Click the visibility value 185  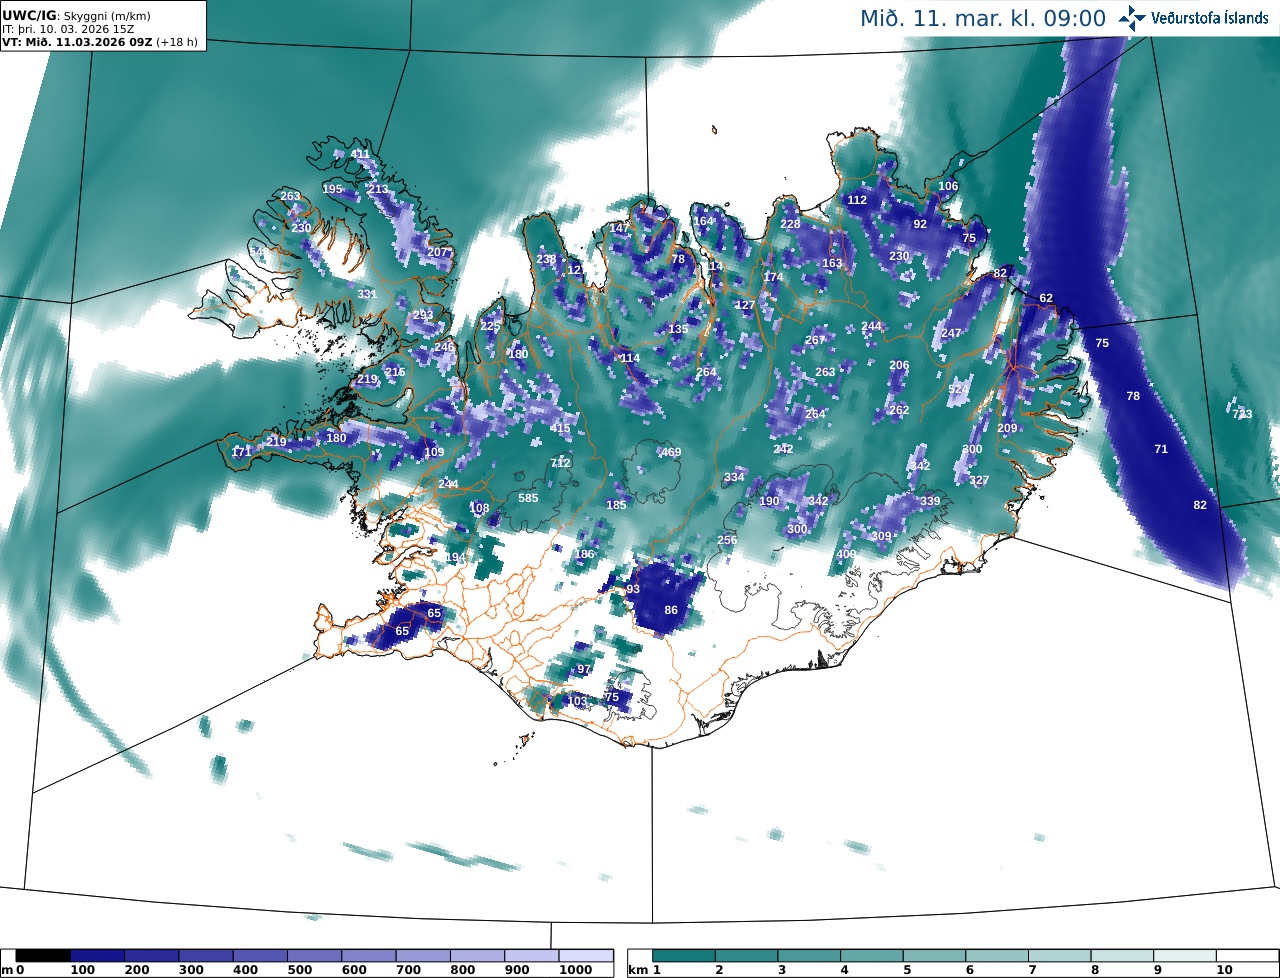616,505
